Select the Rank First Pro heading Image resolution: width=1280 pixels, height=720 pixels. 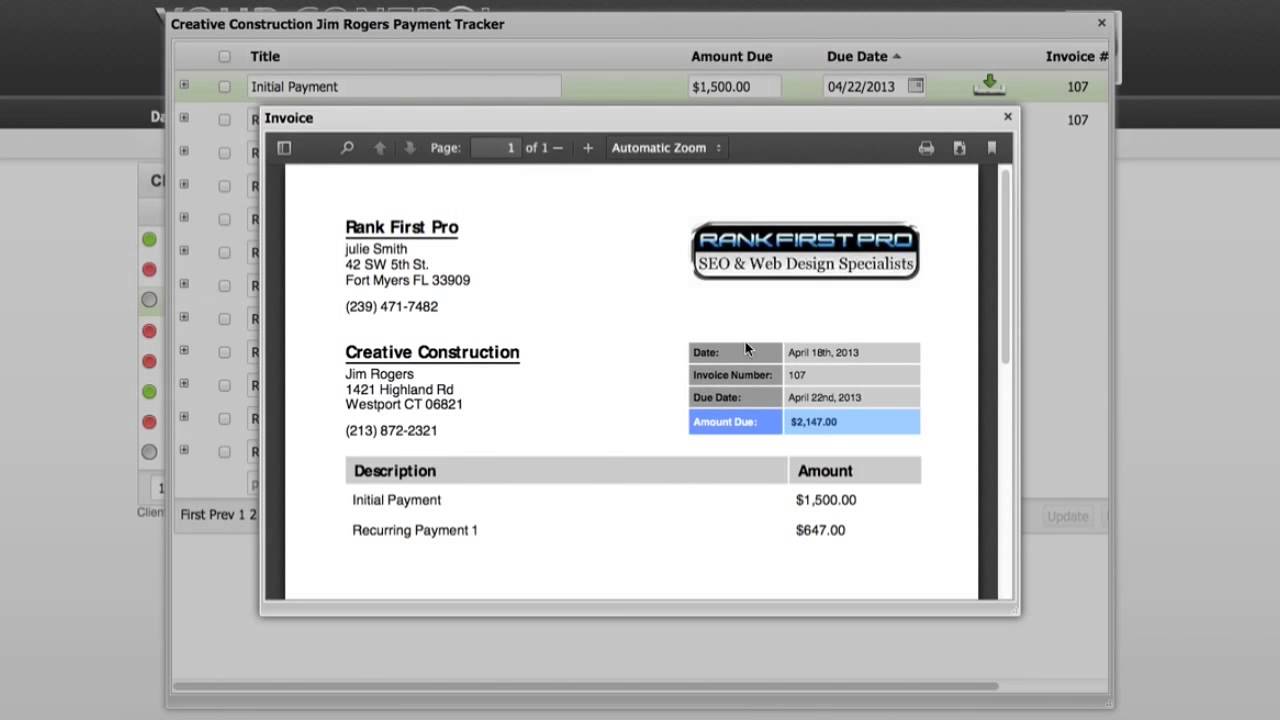click(x=402, y=227)
